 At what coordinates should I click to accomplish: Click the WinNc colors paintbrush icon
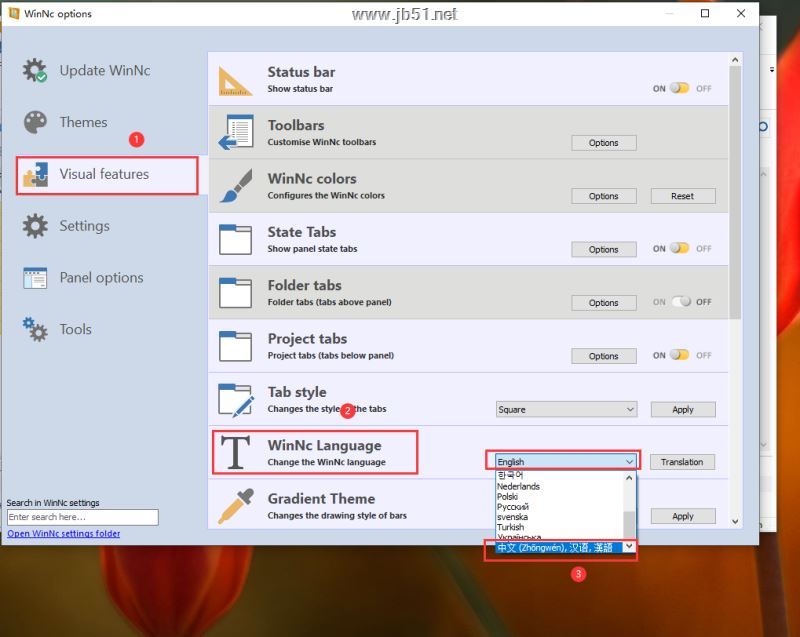pos(236,186)
